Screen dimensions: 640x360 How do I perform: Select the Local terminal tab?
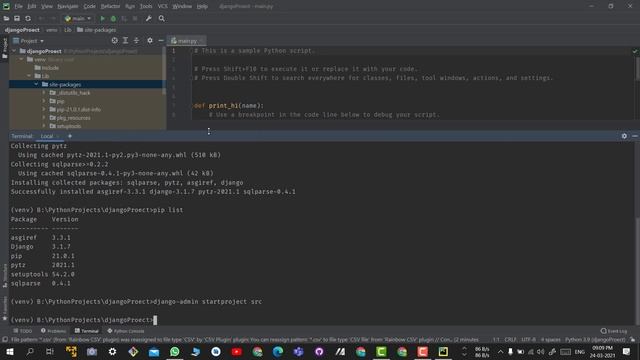[x=47, y=136]
